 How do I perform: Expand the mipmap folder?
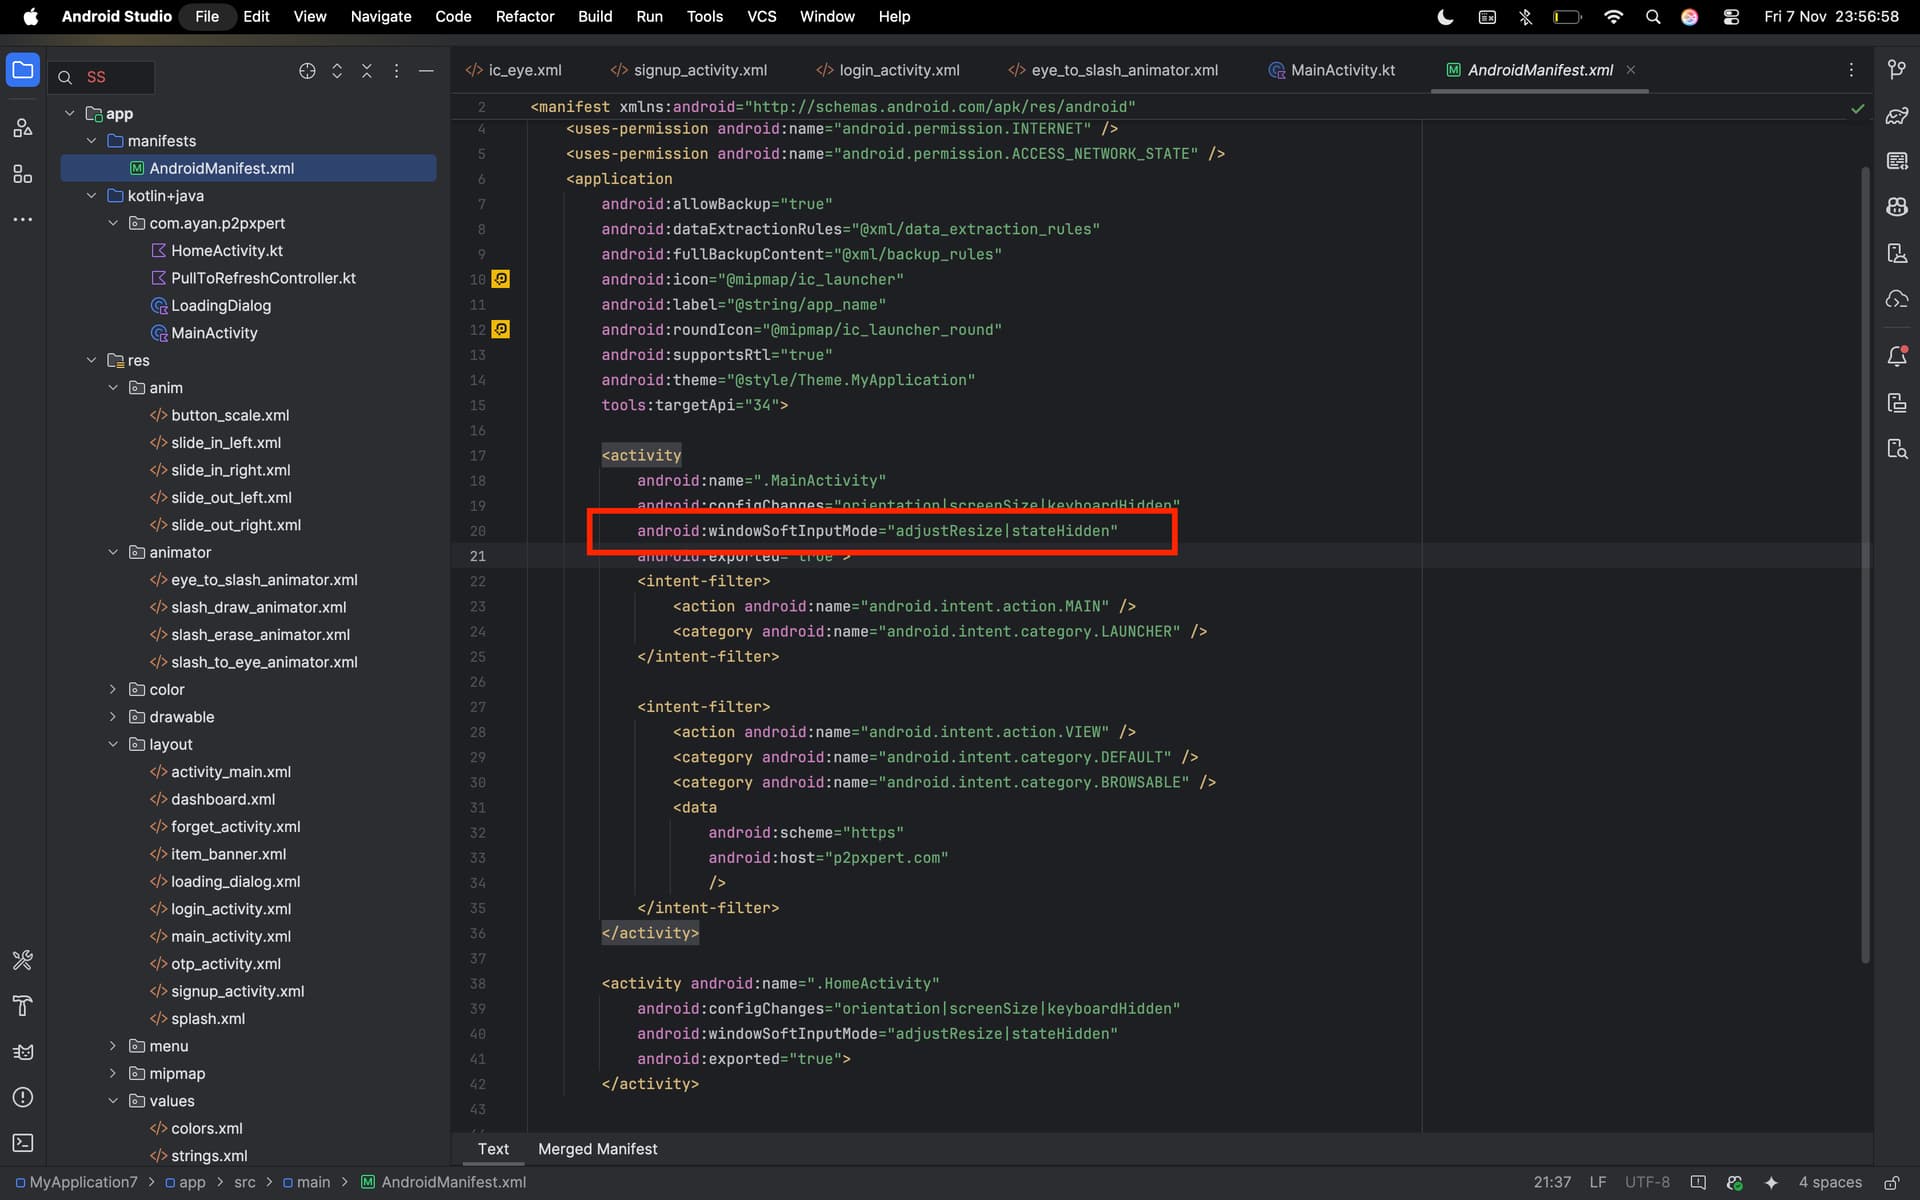click(x=113, y=1073)
